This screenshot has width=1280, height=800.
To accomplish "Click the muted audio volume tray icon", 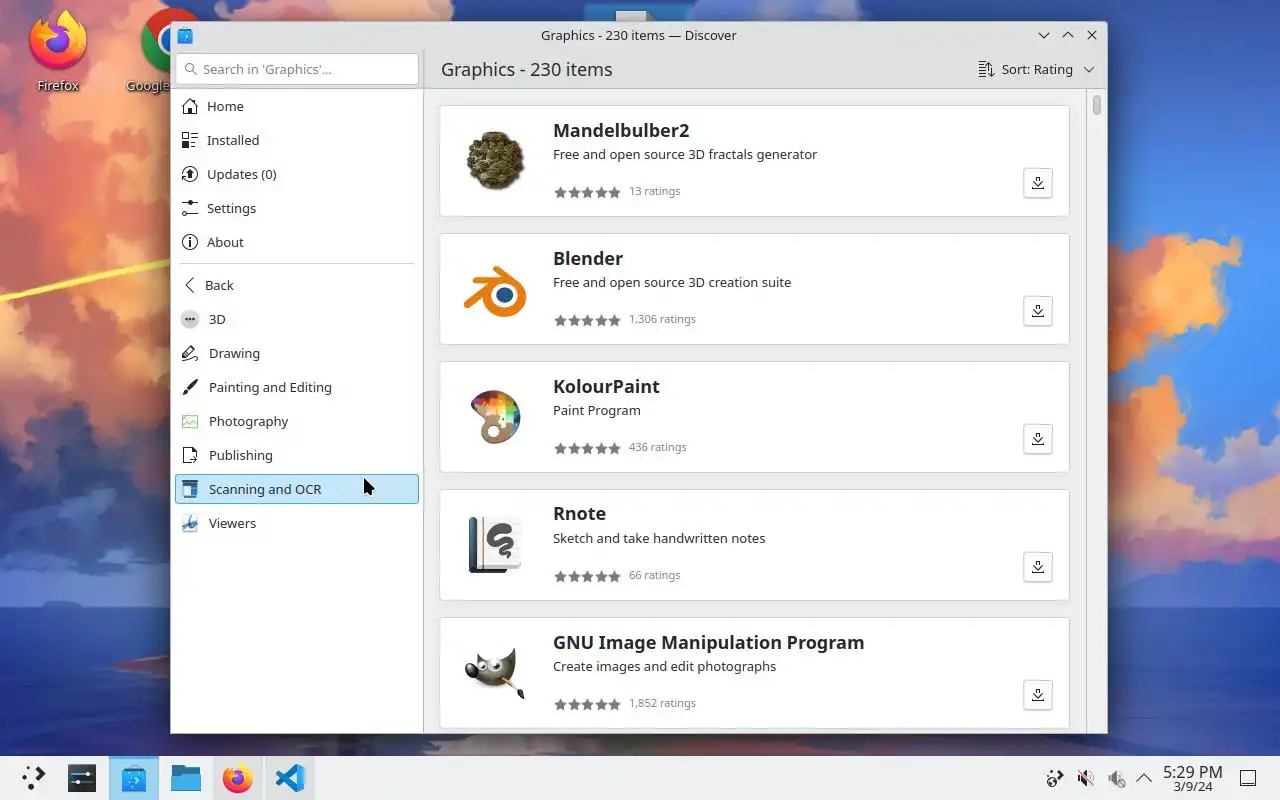I will tap(1085, 778).
